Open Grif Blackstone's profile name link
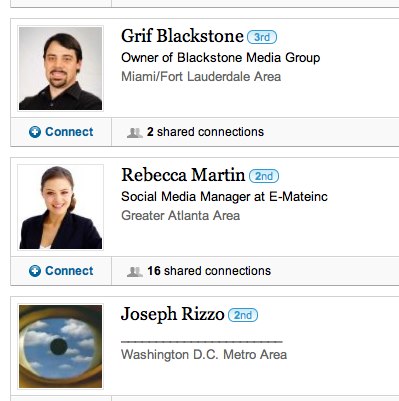The height and width of the screenshot is (401, 399). pyautogui.click(x=182, y=36)
